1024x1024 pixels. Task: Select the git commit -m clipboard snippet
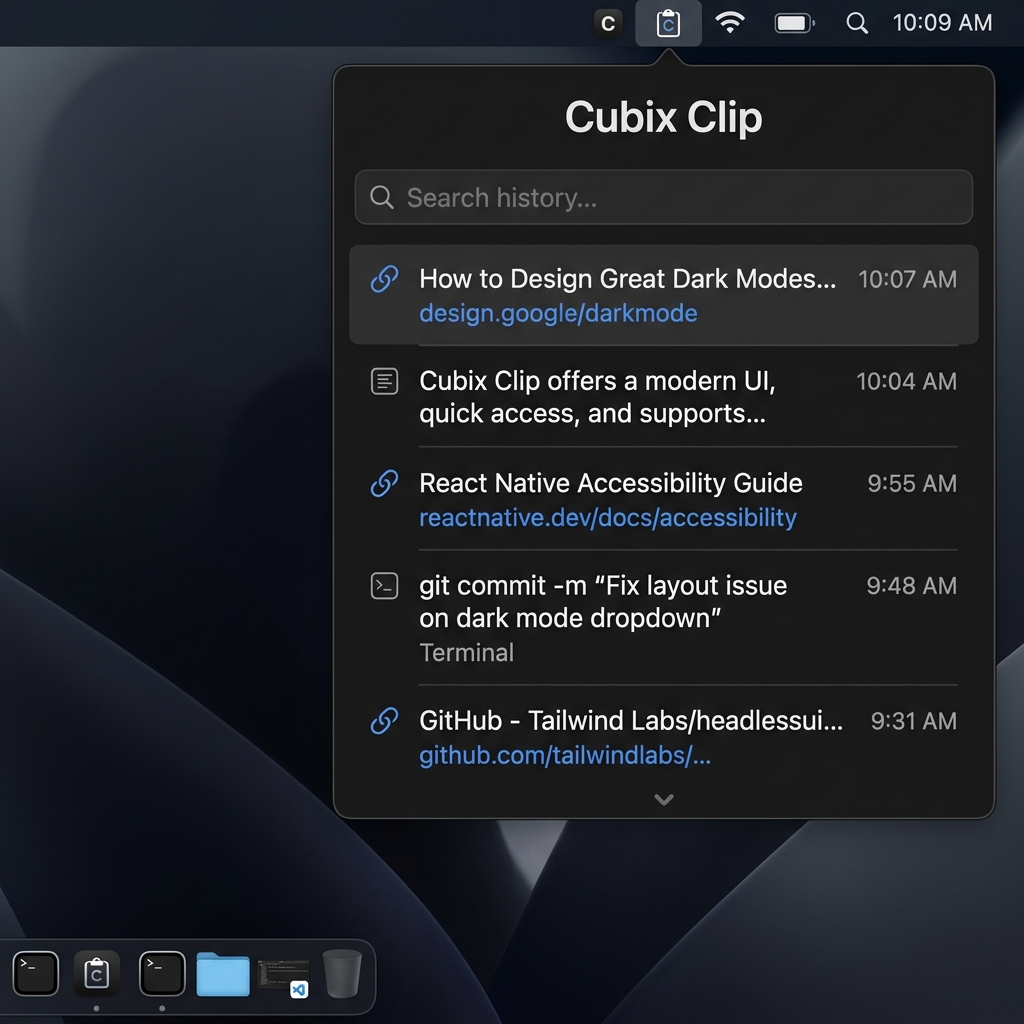pyautogui.click(x=603, y=601)
